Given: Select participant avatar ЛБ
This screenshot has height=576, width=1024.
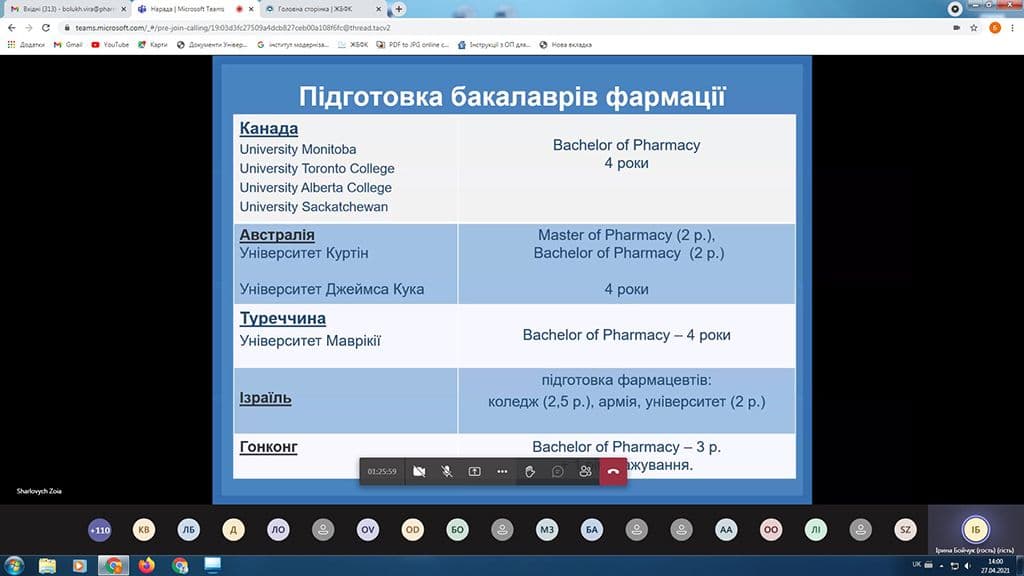Looking at the screenshot, I should tap(189, 530).
